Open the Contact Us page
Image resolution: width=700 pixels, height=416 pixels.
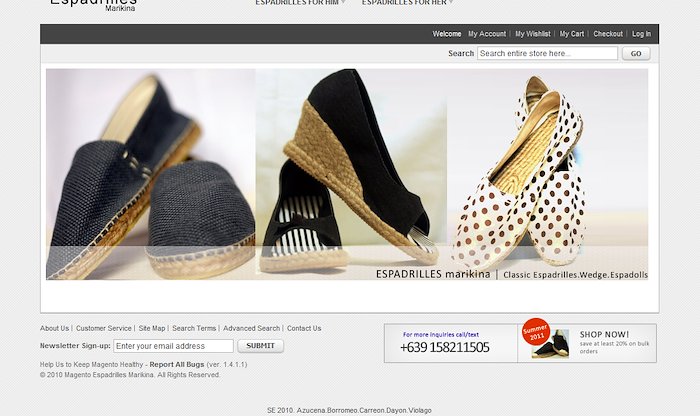pos(304,328)
